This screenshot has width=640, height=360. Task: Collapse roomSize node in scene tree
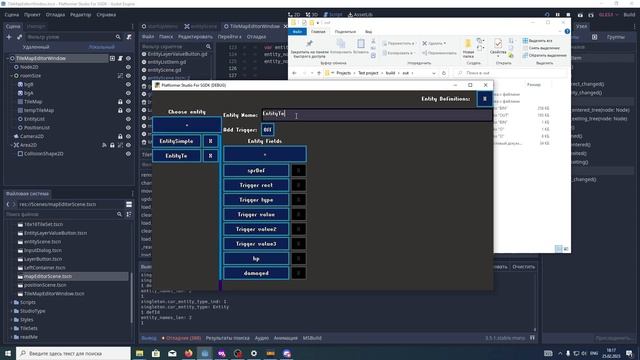(x=11, y=76)
